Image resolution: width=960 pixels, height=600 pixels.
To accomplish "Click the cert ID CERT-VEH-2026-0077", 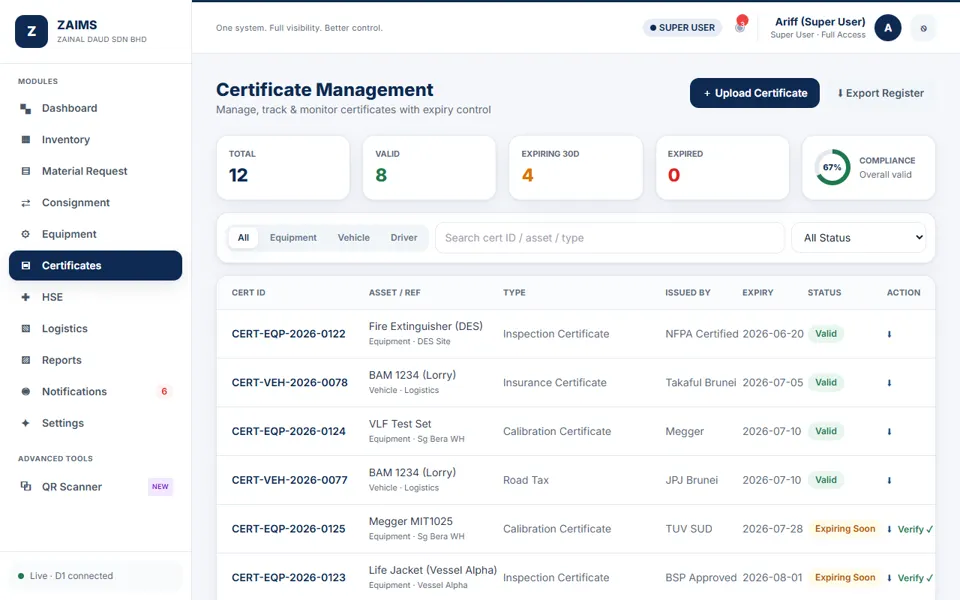I will pos(290,480).
